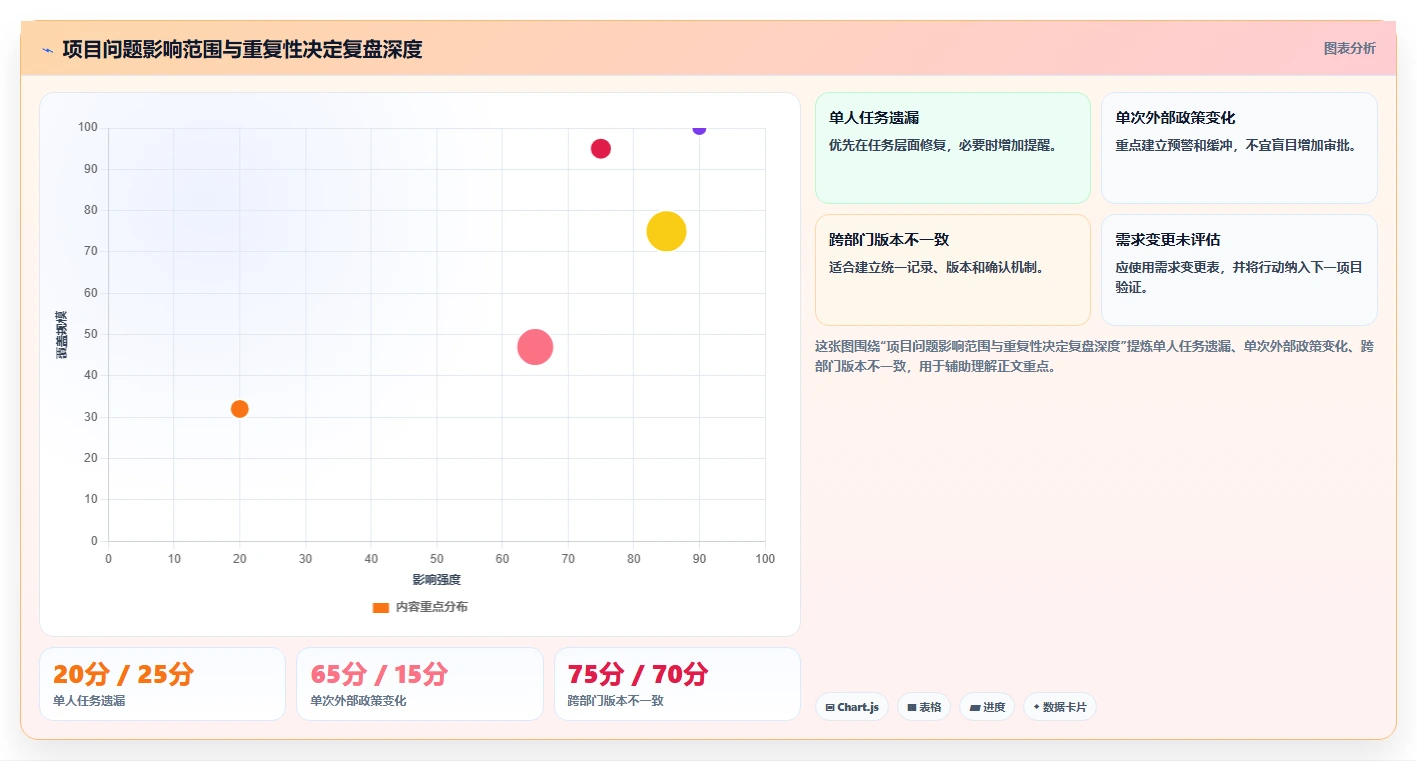This screenshot has height=761, width=1417.
Task: Click the crimson bubble at x=75
Action: click(600, 149)
